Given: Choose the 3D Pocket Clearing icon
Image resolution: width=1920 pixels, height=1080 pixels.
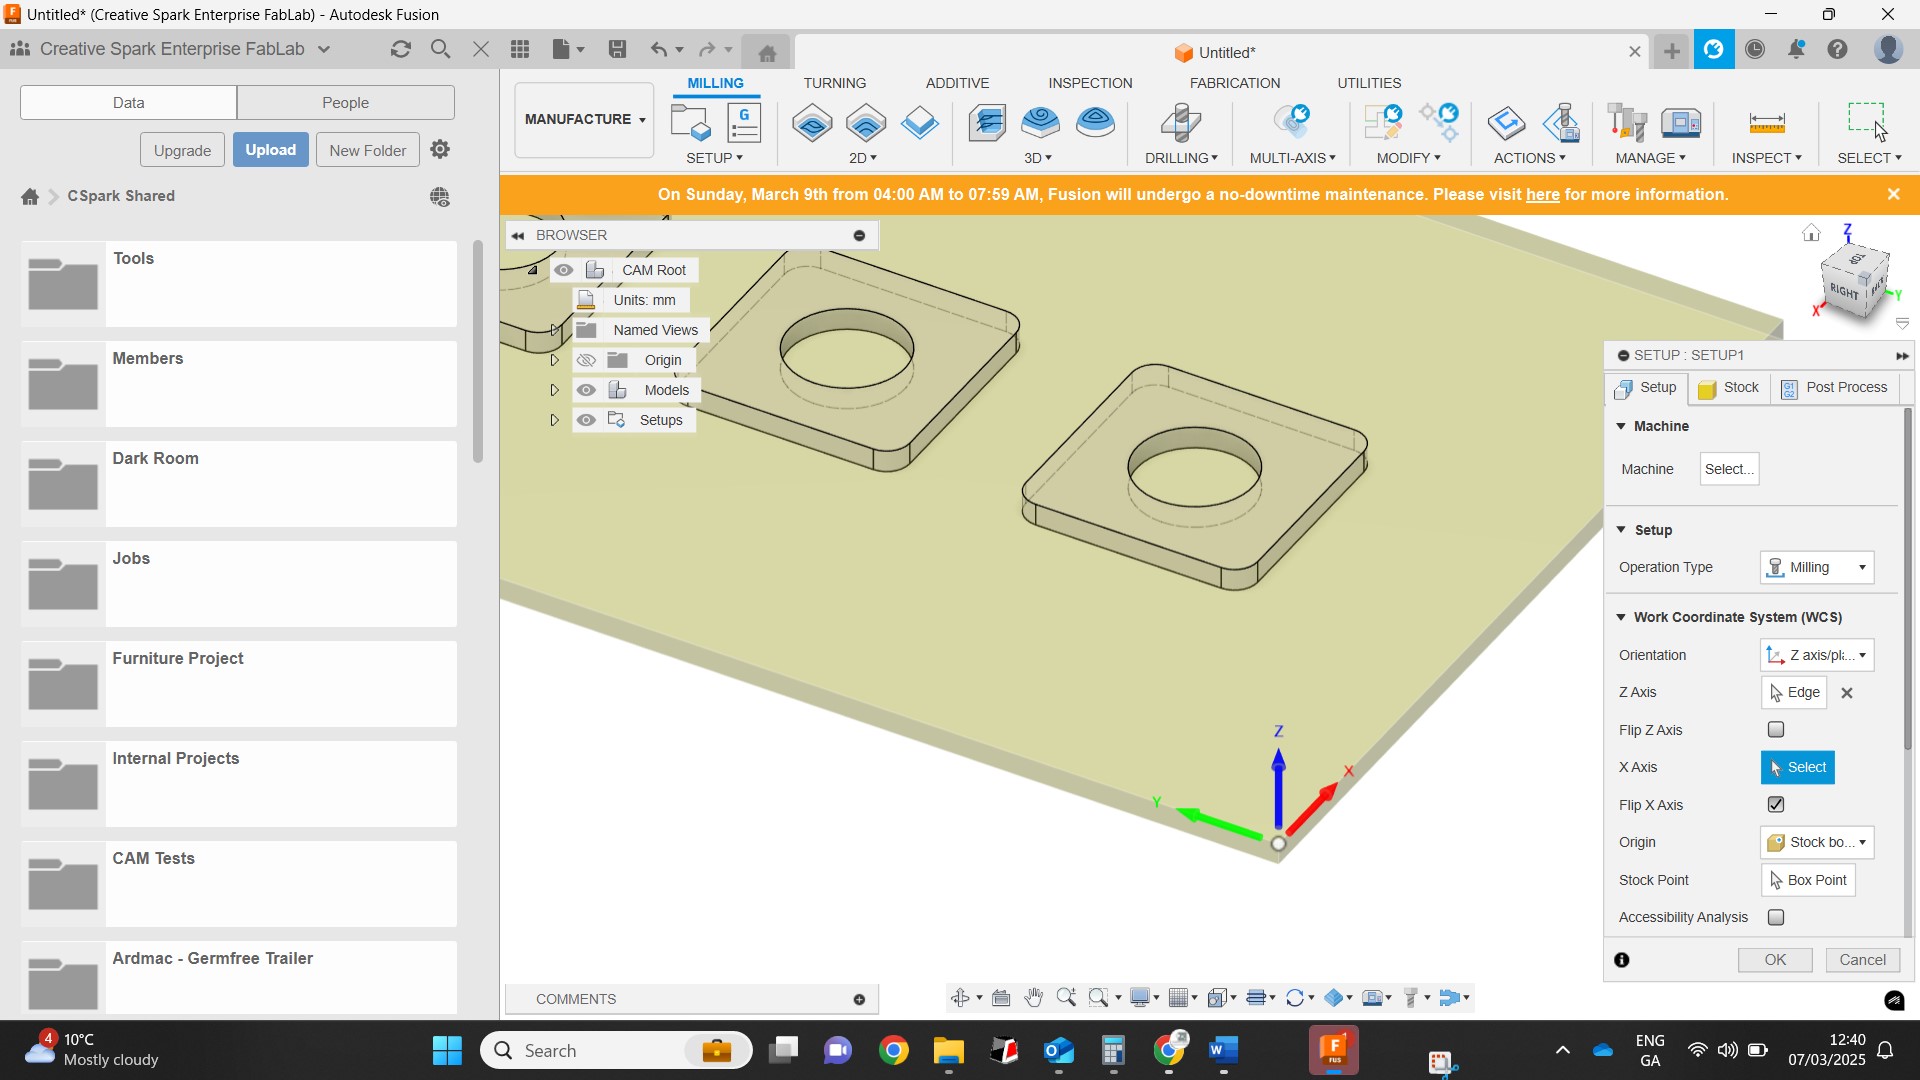Looking at the screenshot, I should [1041, 123].
